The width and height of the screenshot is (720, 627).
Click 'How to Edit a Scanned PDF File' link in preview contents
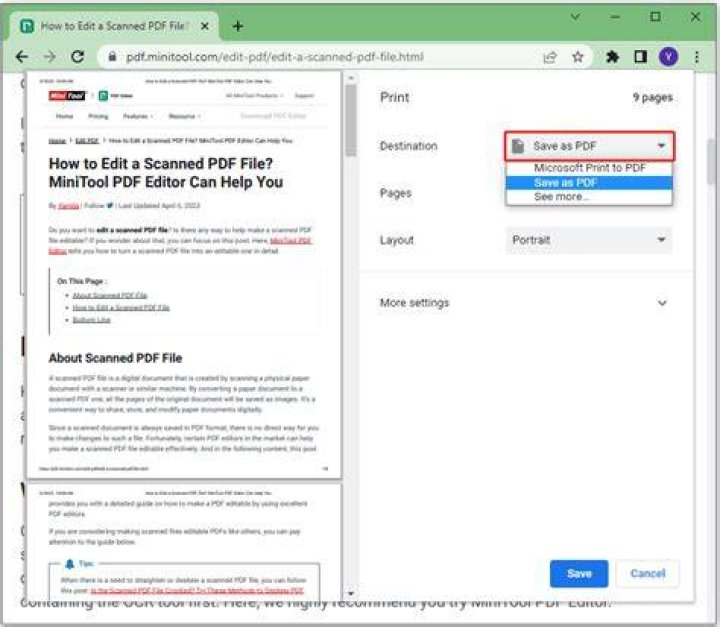[121, 307]
